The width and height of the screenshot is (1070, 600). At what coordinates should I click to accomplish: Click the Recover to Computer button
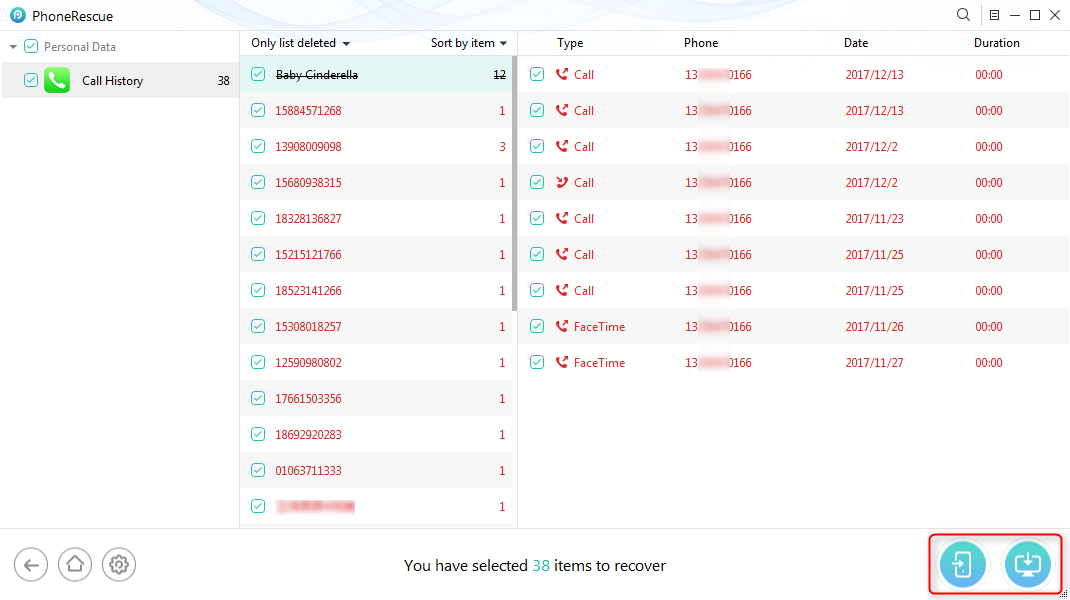point(1027,565)
